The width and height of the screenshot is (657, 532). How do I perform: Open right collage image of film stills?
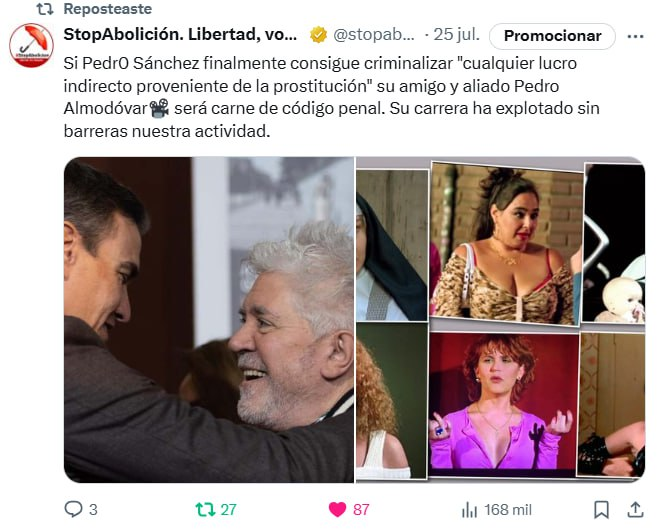coord(500,320)
